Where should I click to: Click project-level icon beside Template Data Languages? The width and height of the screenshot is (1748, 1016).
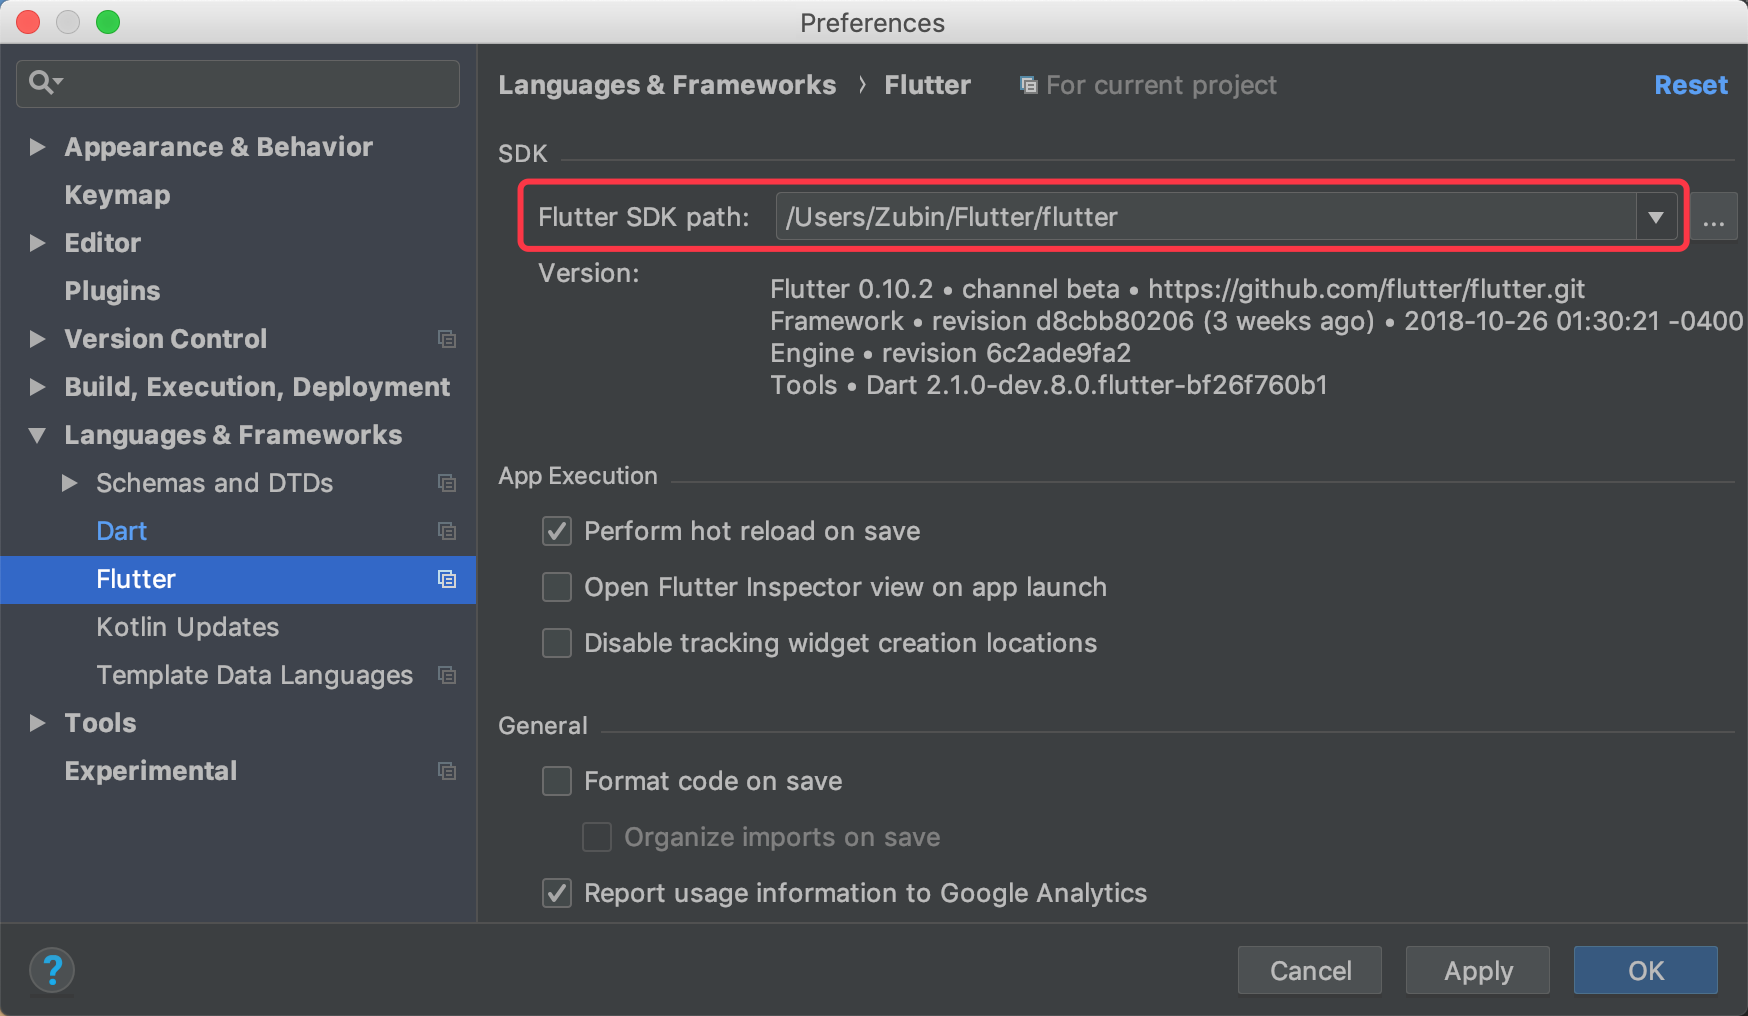[x=447, y=675]
